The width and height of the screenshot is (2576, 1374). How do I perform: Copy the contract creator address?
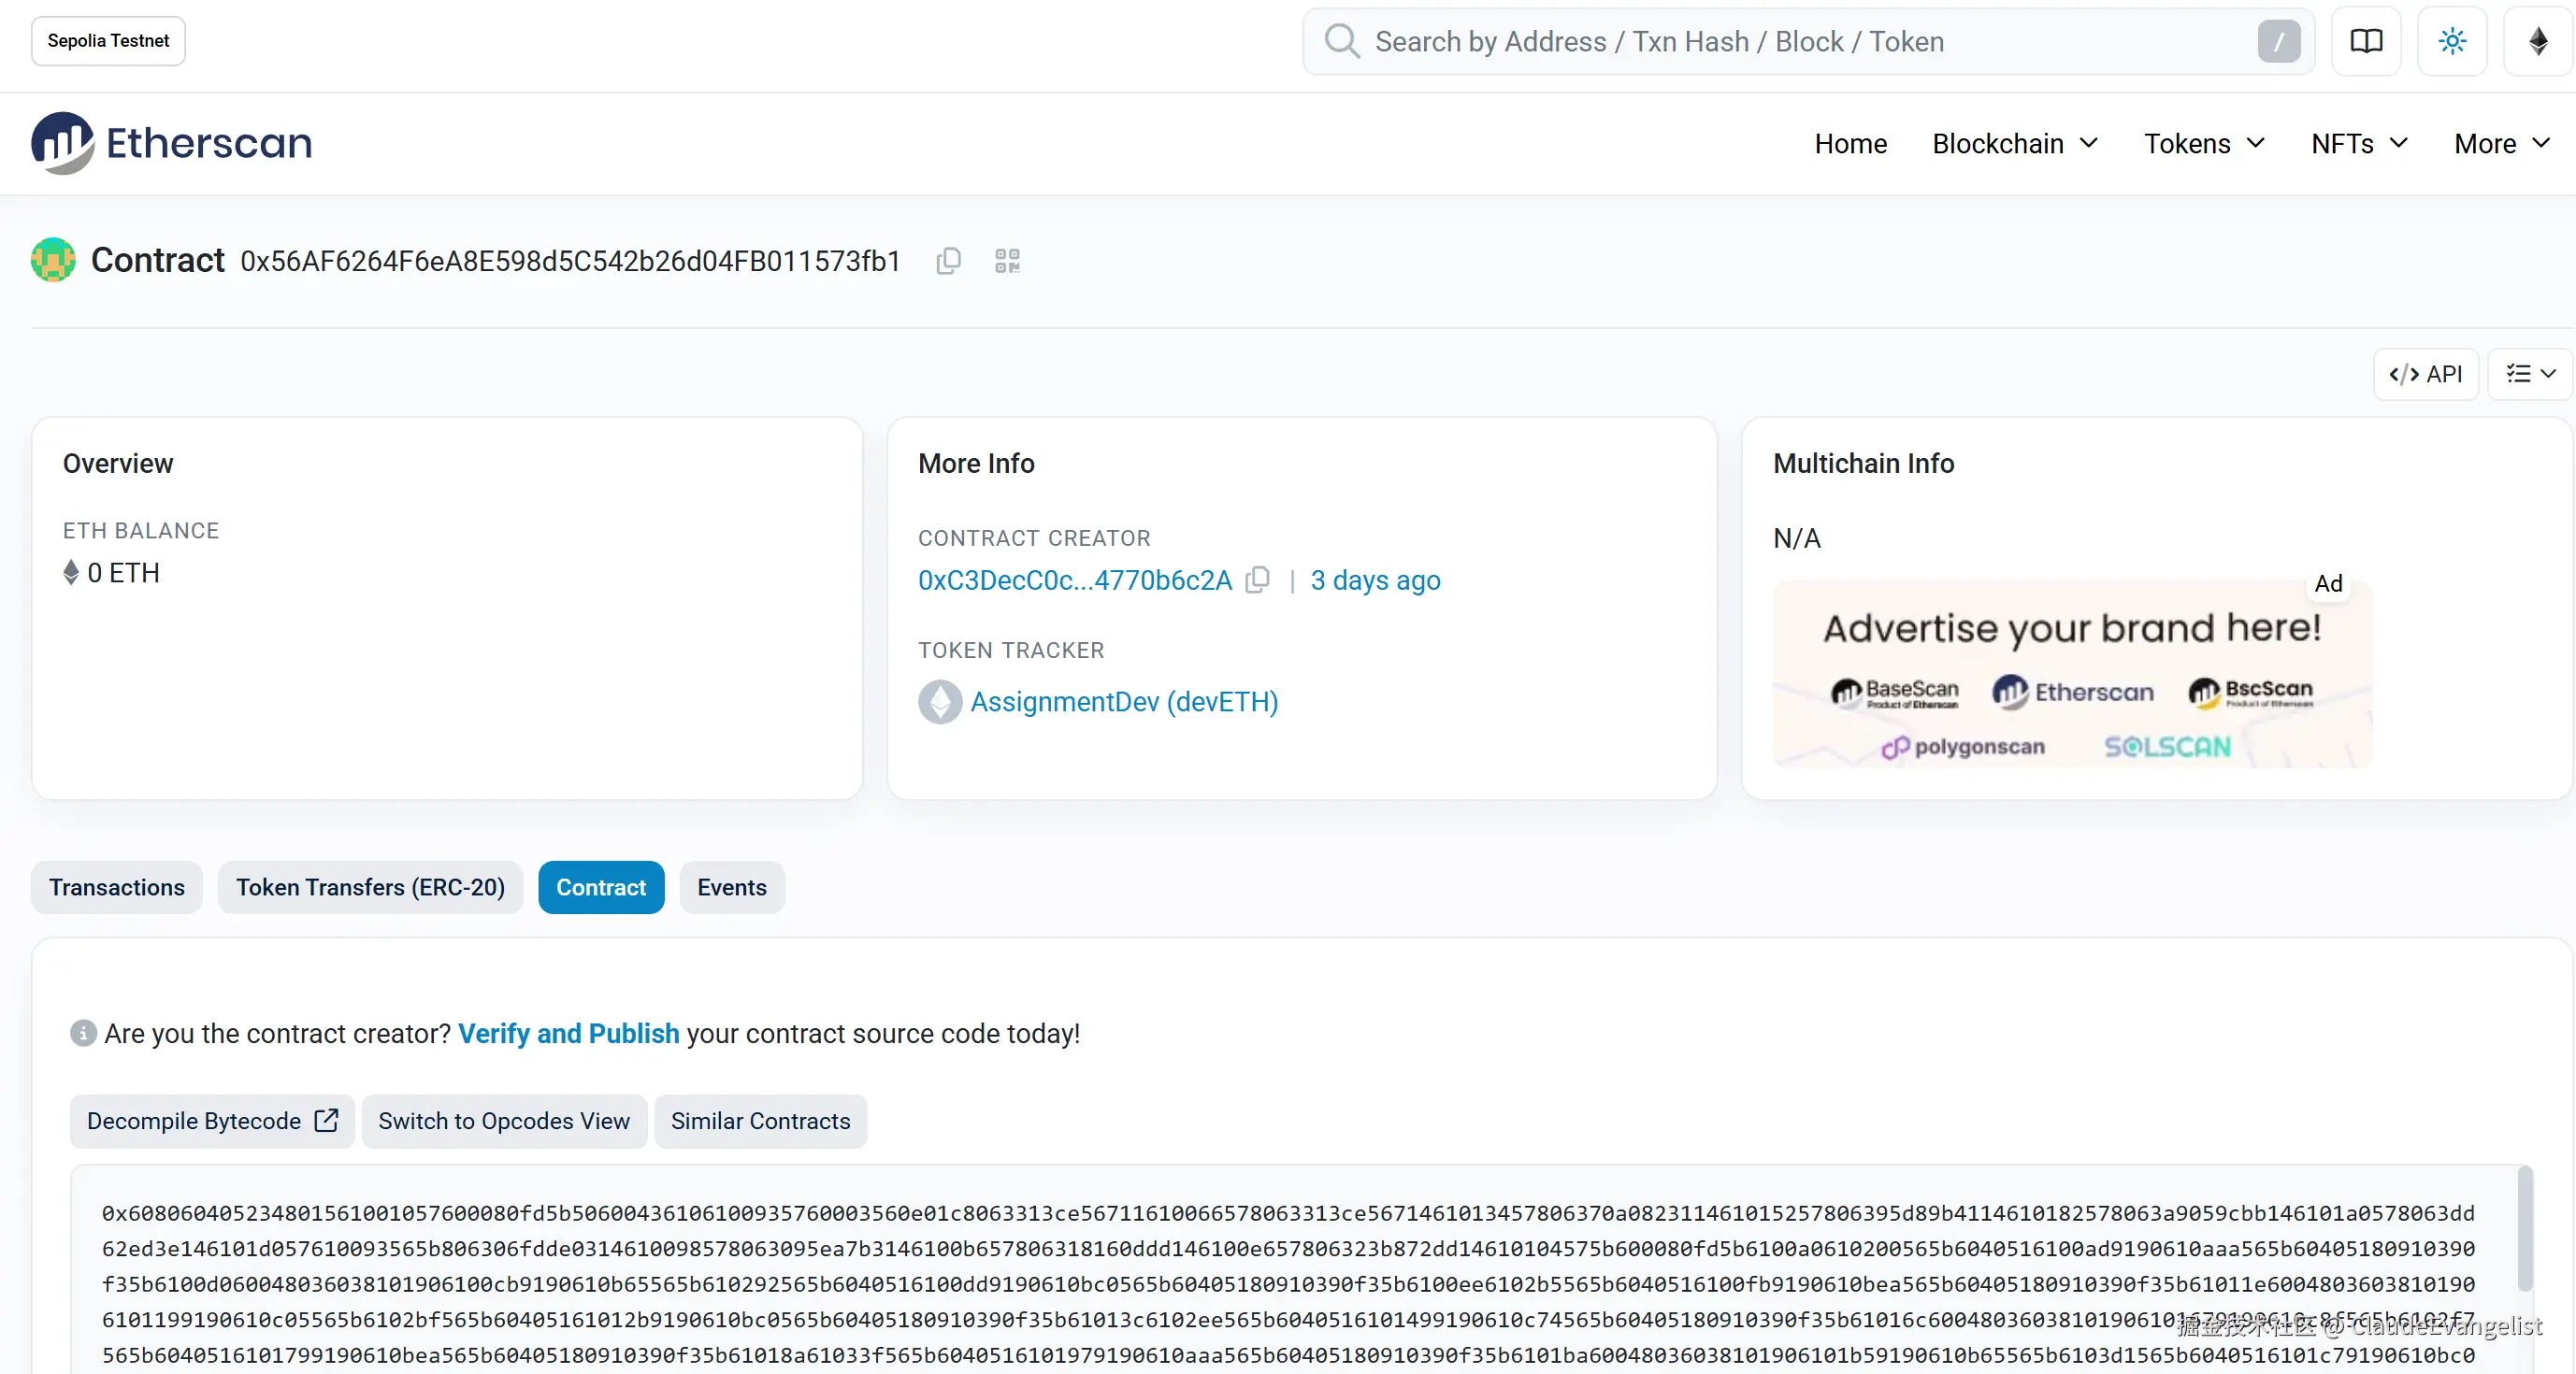[x=1258, y=580]
